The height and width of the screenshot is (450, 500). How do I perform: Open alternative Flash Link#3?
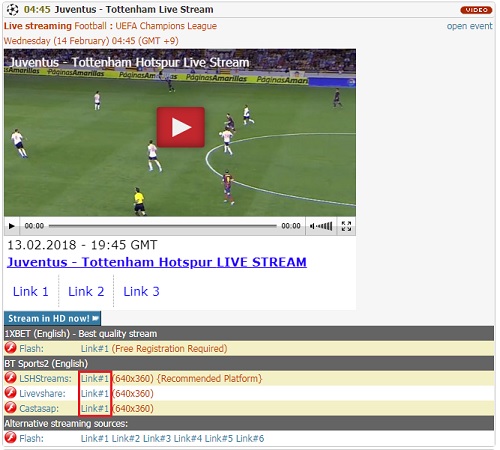[157, 438]
